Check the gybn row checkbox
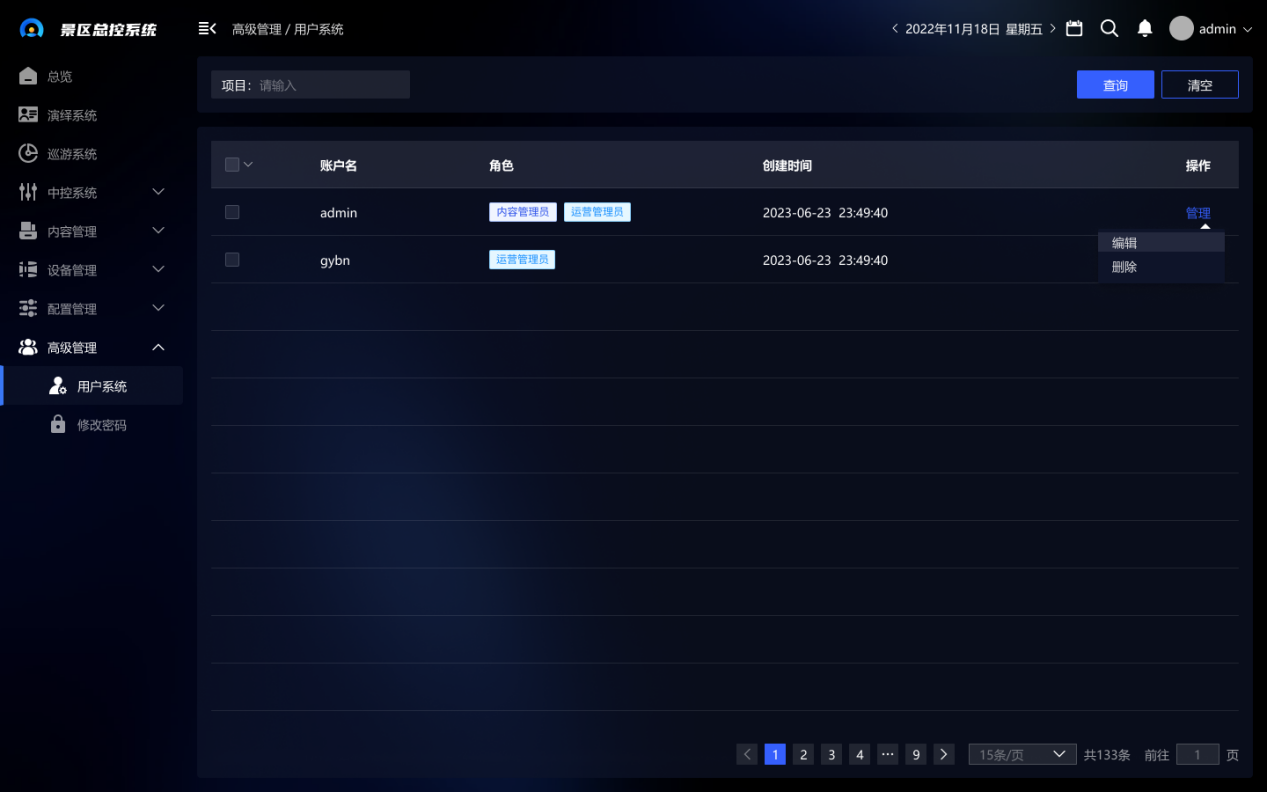Image resolution: width=1267 pixels, height=792 pixels. click(232, 260)
